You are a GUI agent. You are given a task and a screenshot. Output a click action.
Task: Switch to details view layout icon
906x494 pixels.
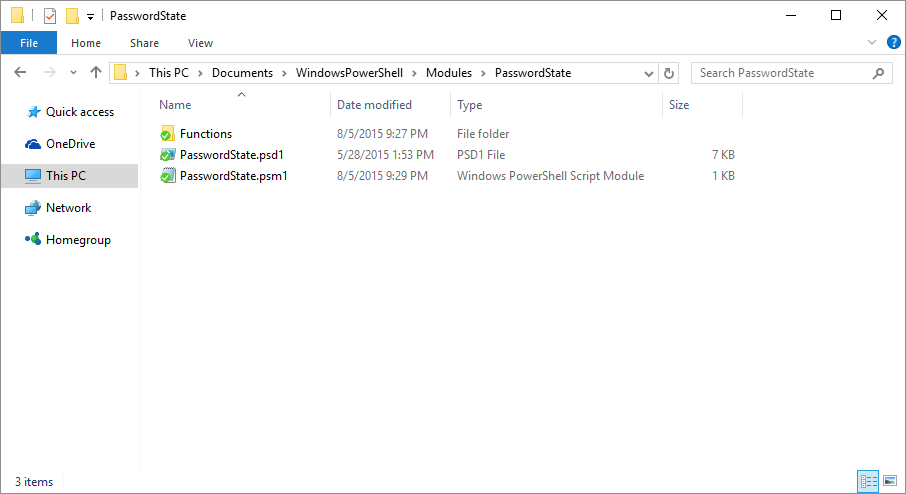pos(868,481)
